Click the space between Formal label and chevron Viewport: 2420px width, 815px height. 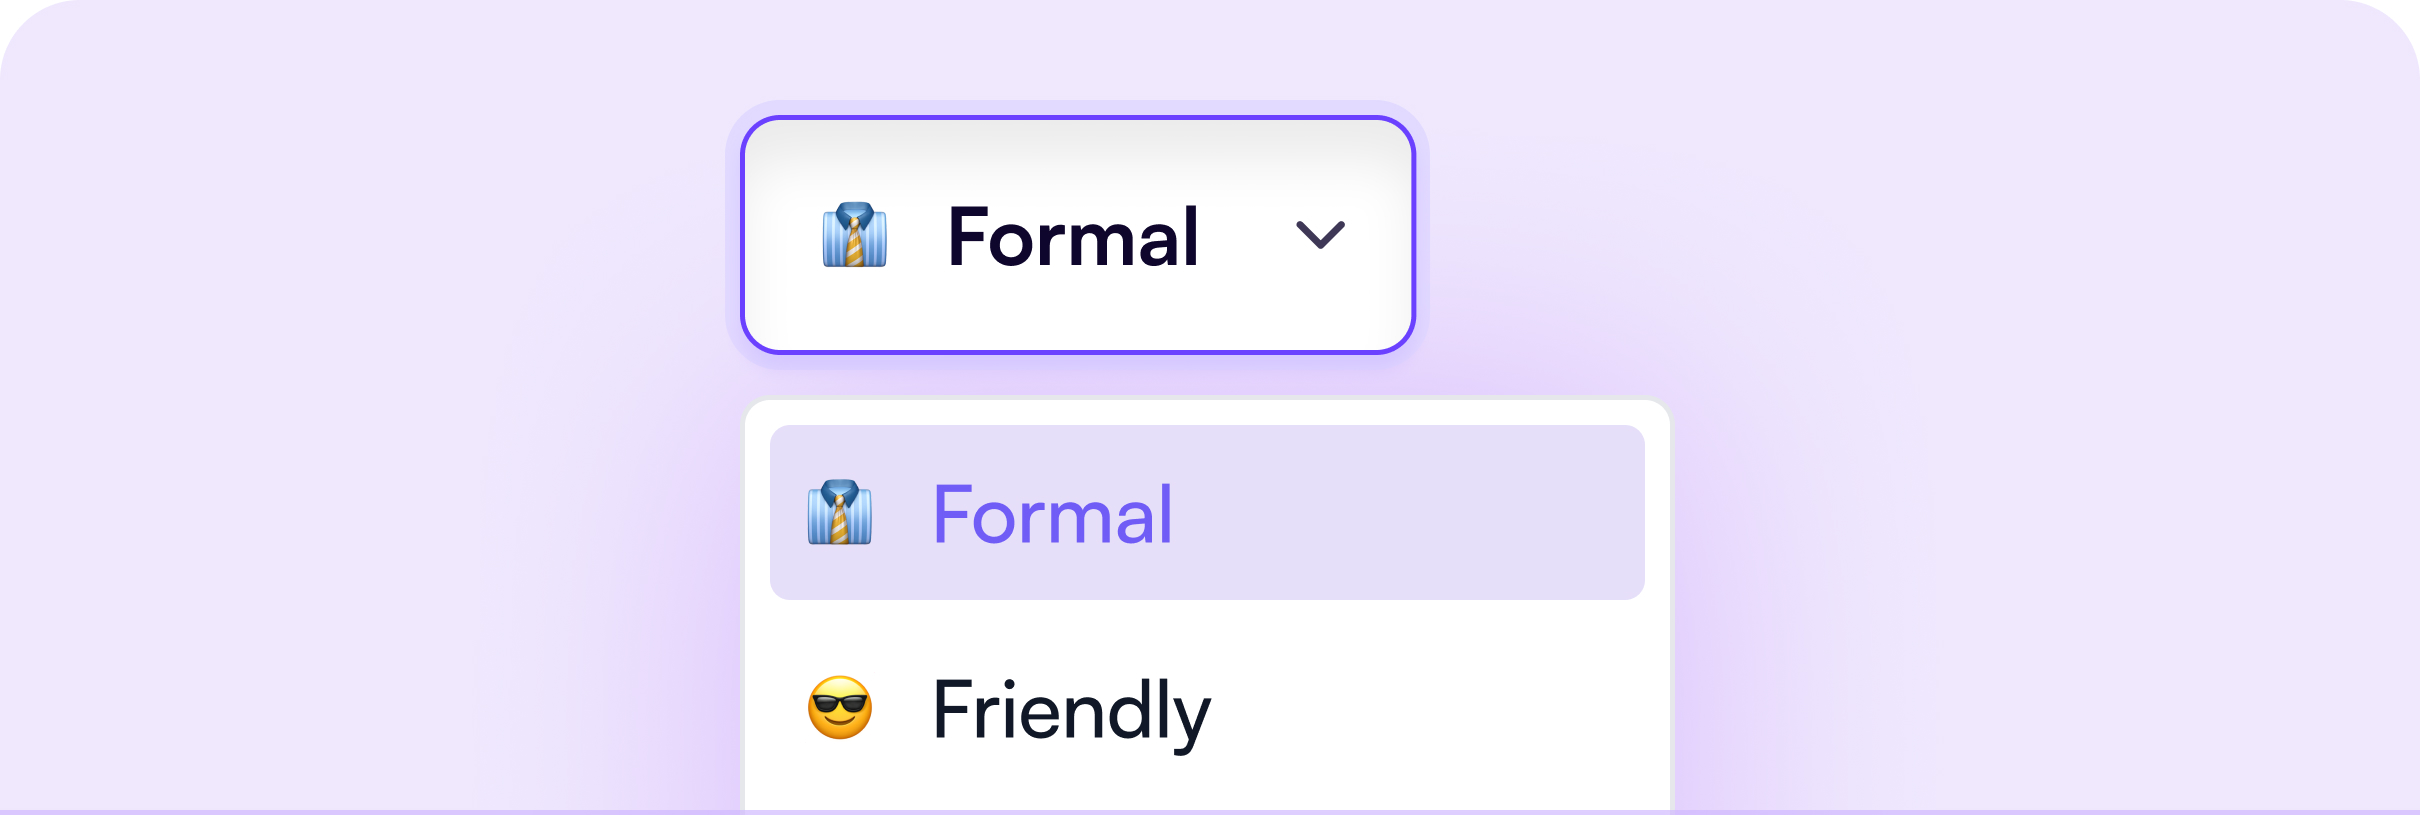(1248, 237)
